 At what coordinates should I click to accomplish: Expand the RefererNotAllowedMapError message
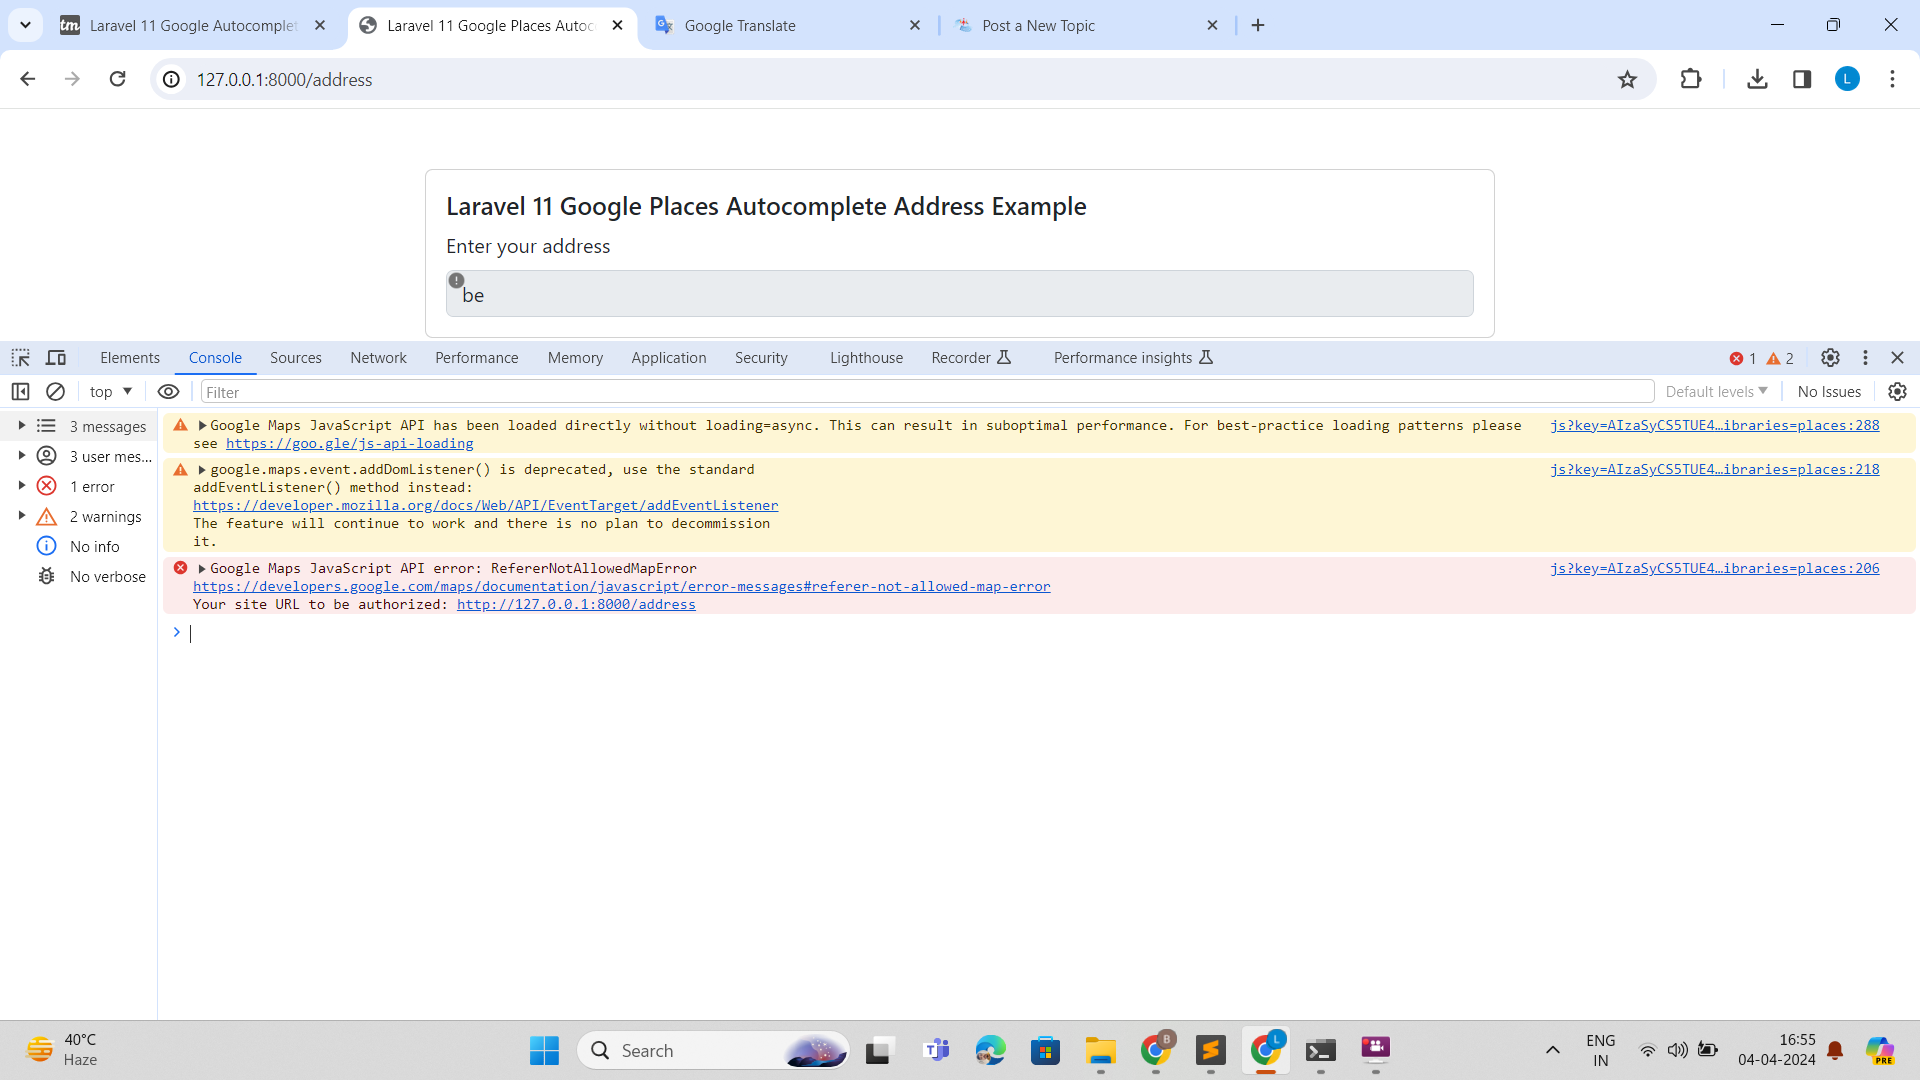[x=202, y=568]
